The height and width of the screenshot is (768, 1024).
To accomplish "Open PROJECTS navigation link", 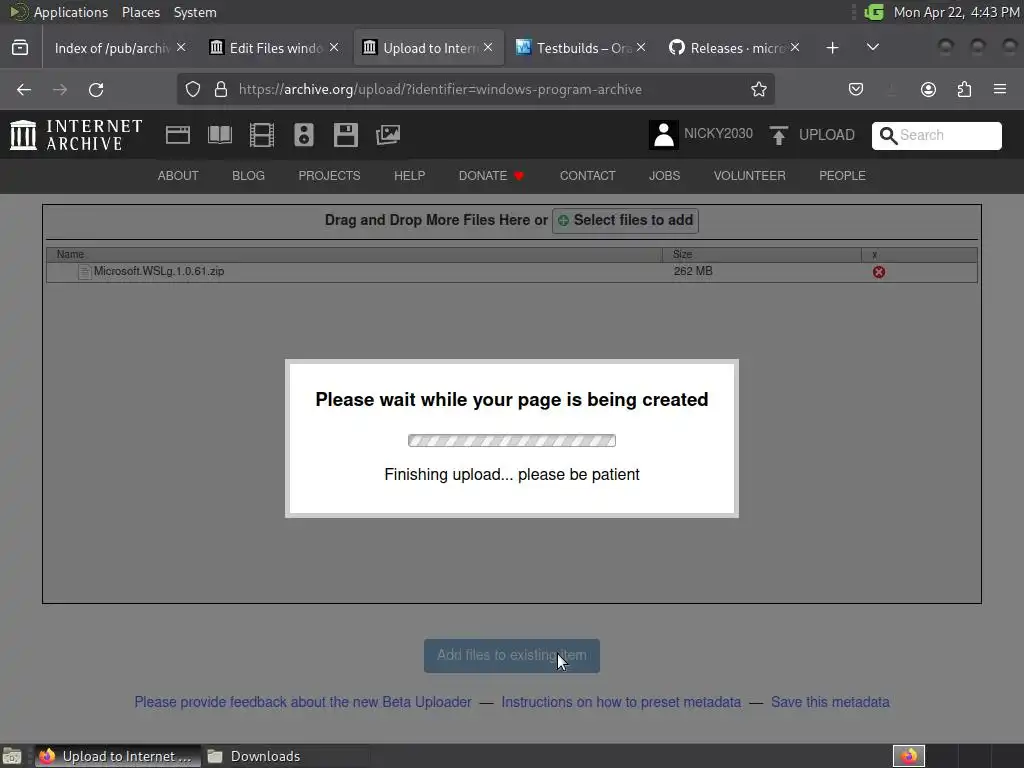I will (329, 176).
